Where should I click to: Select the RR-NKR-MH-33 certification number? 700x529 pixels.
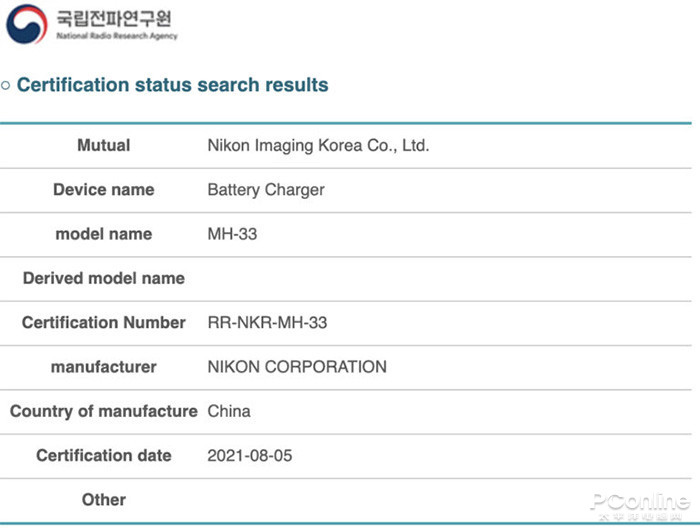click(267, 323)
